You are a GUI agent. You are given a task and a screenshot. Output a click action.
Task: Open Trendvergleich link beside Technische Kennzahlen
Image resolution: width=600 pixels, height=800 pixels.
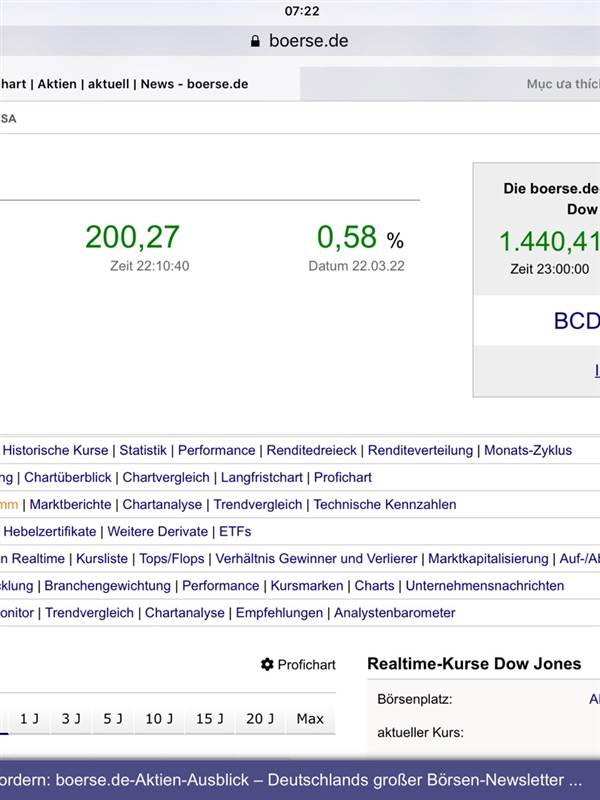coord(258,505)
